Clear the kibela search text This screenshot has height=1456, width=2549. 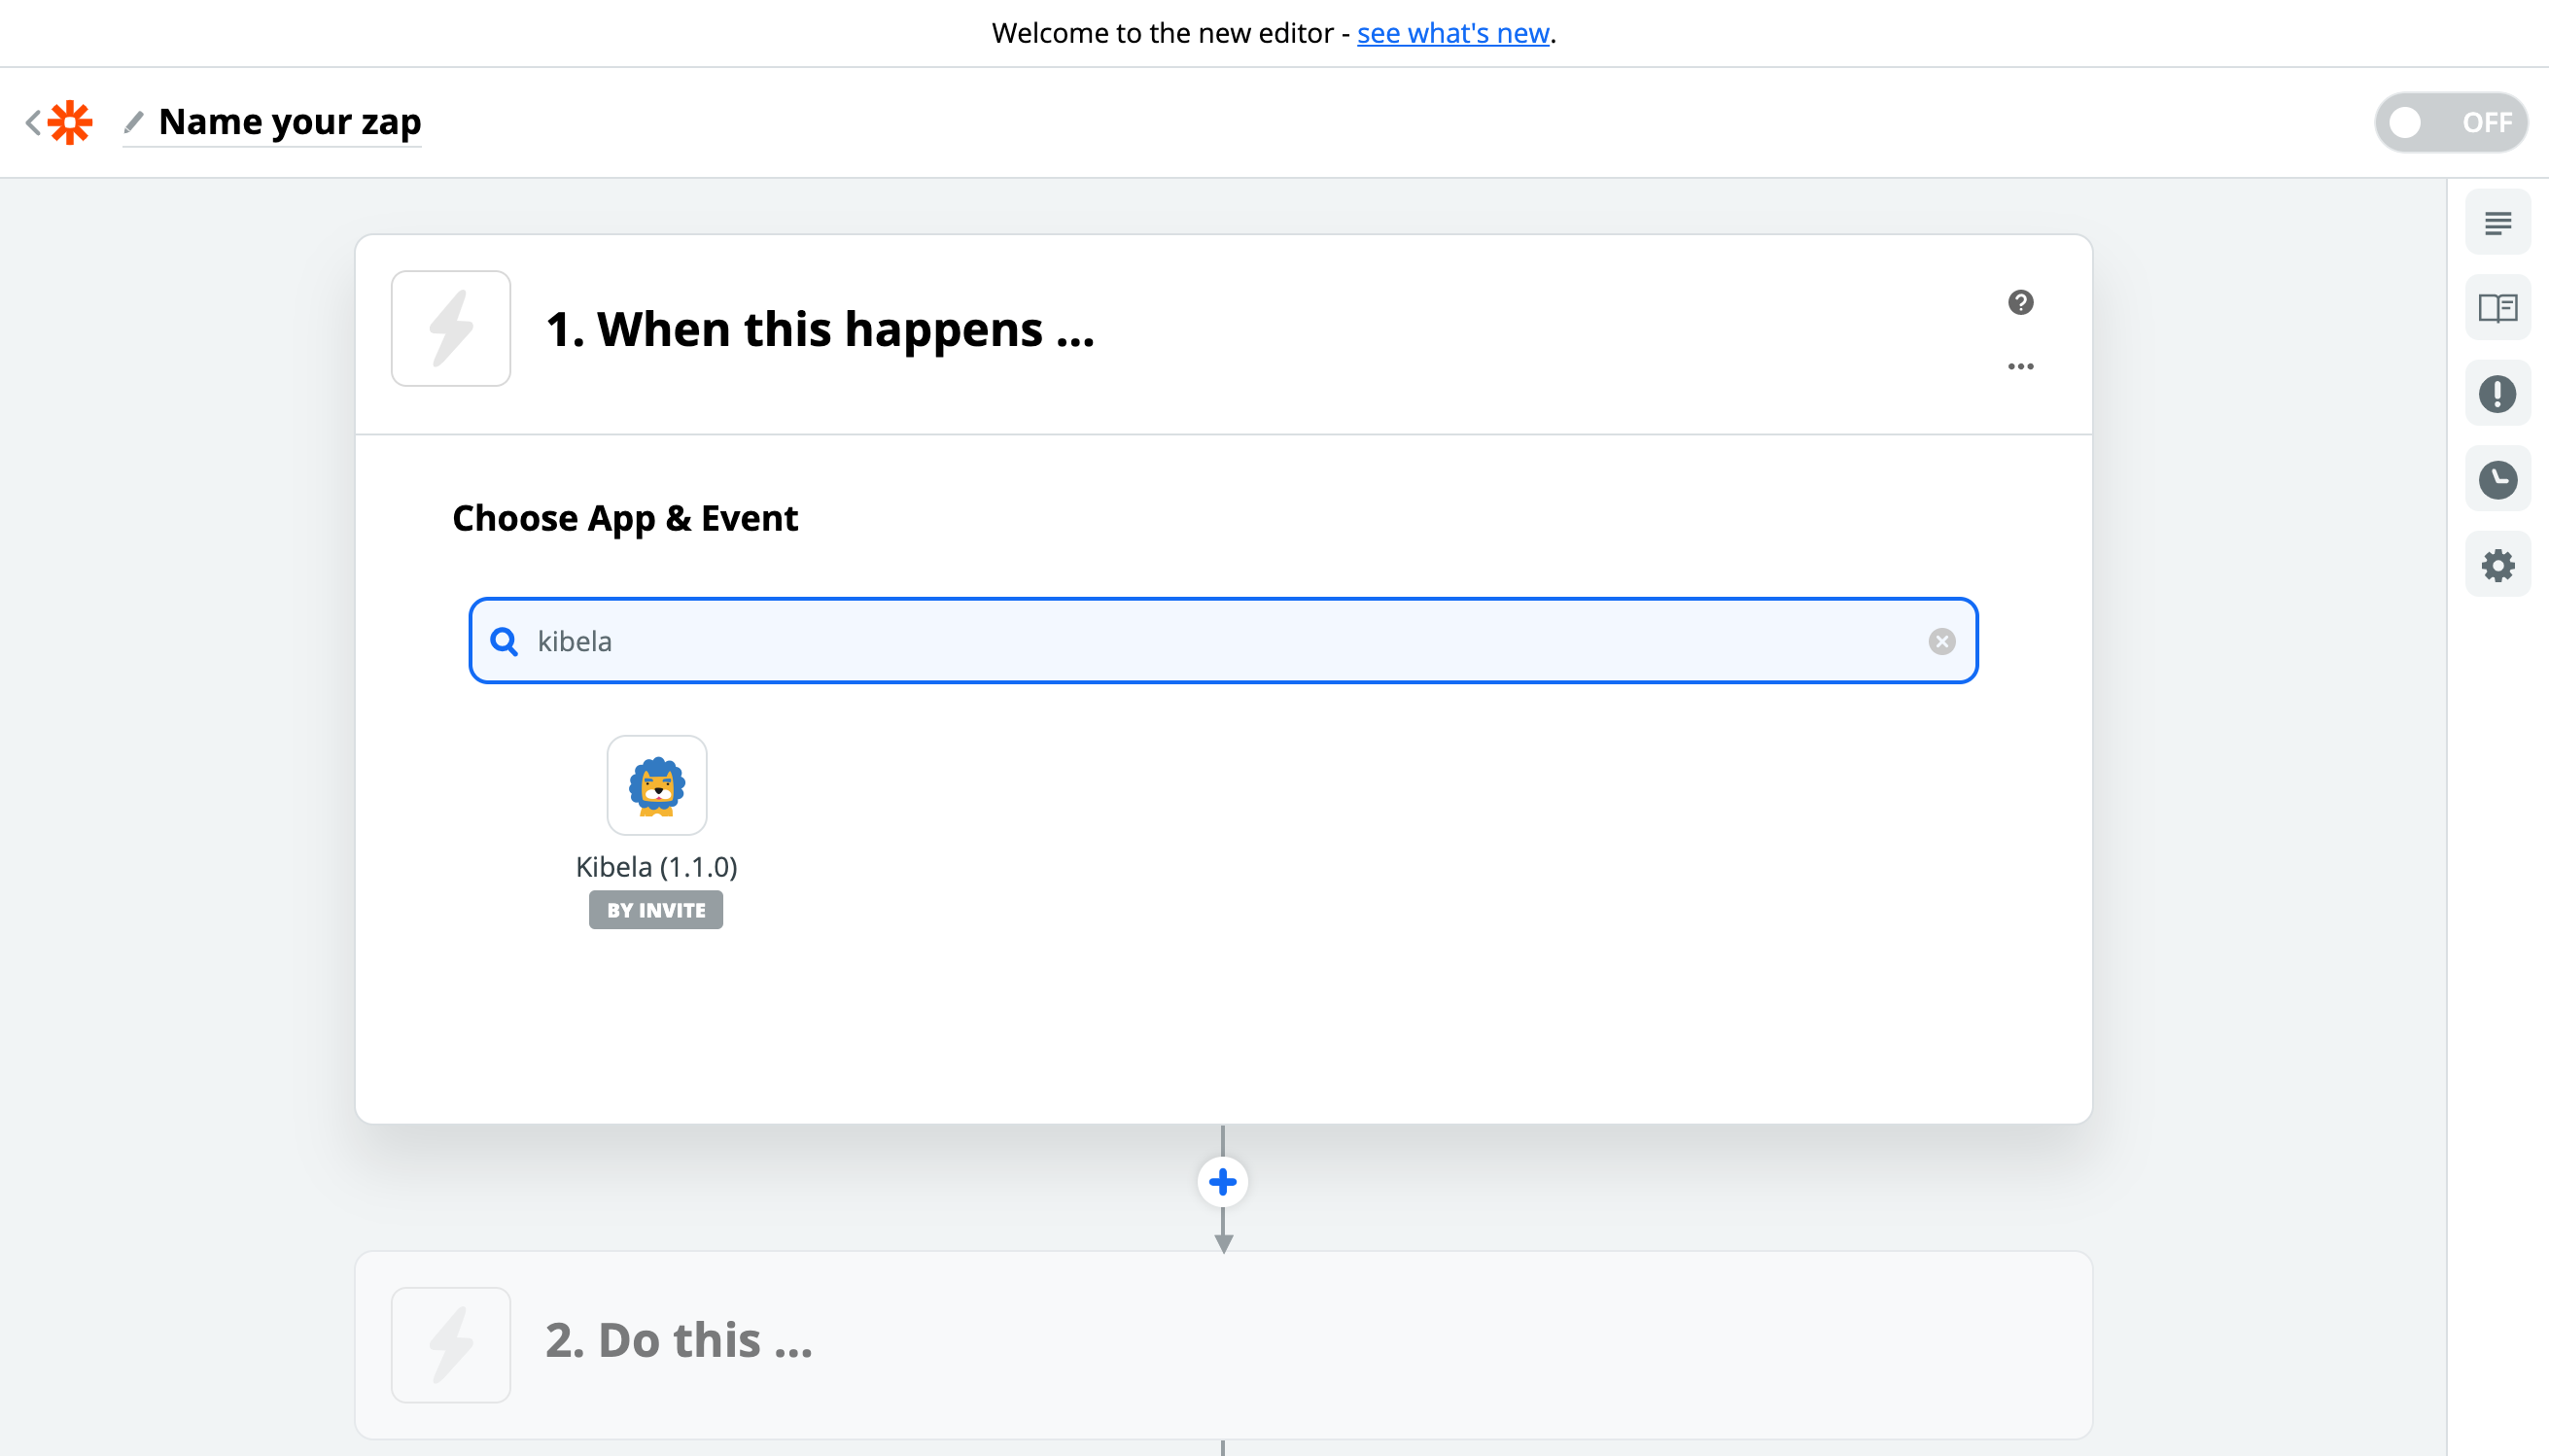1941,641
